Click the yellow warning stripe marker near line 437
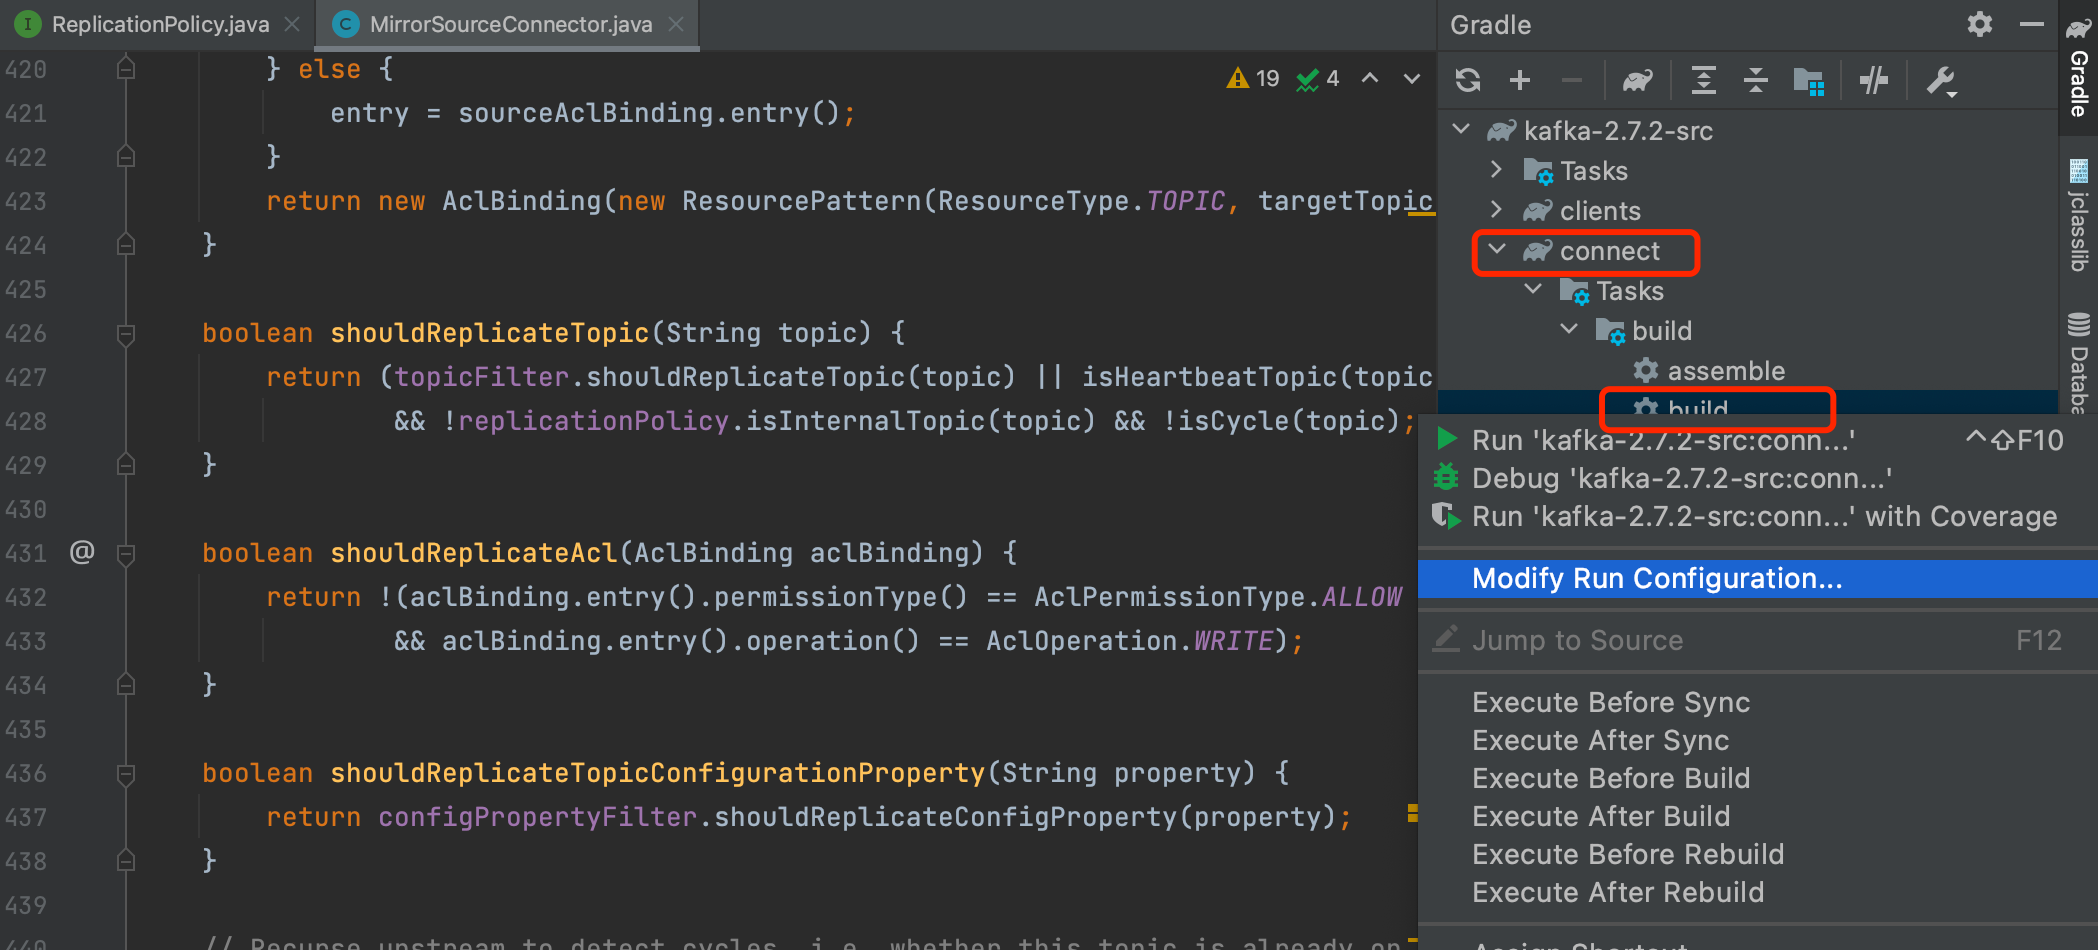This screenshot has height=950, width=2098. tap(1412, 812)
